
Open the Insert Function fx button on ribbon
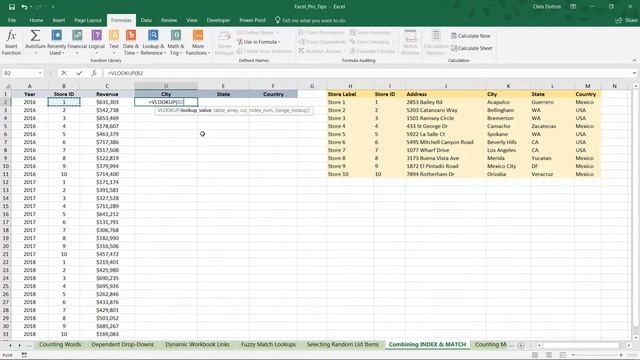(11, 42)
